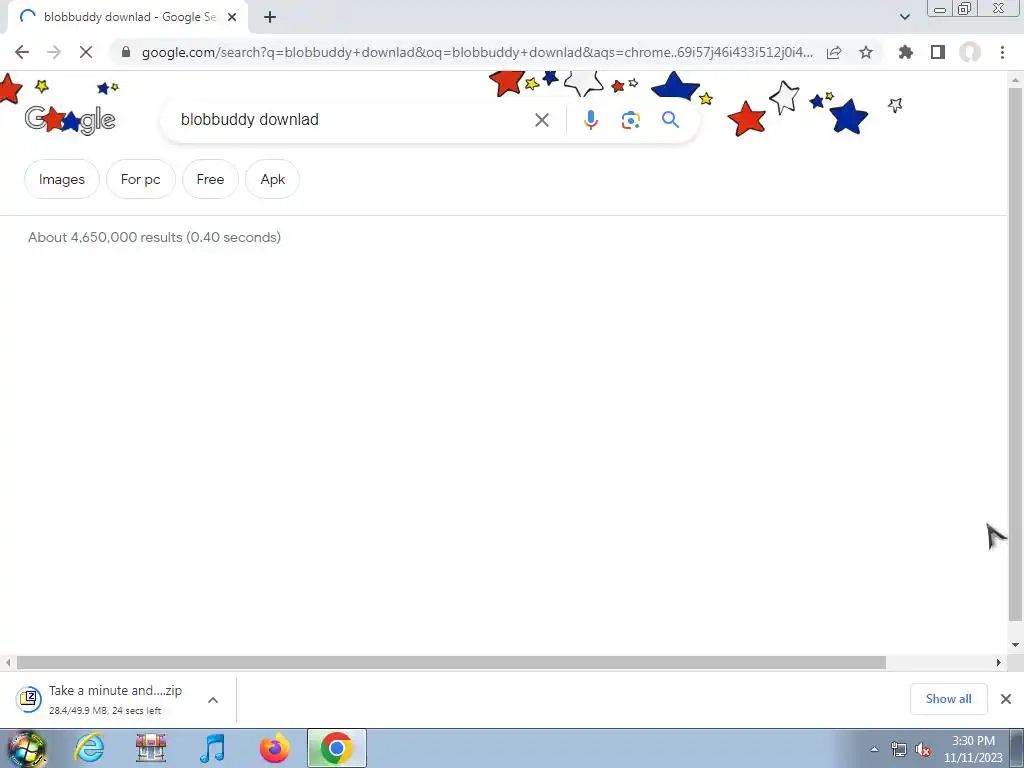
Task: Click into the Google search field
Action: (353, 120)
